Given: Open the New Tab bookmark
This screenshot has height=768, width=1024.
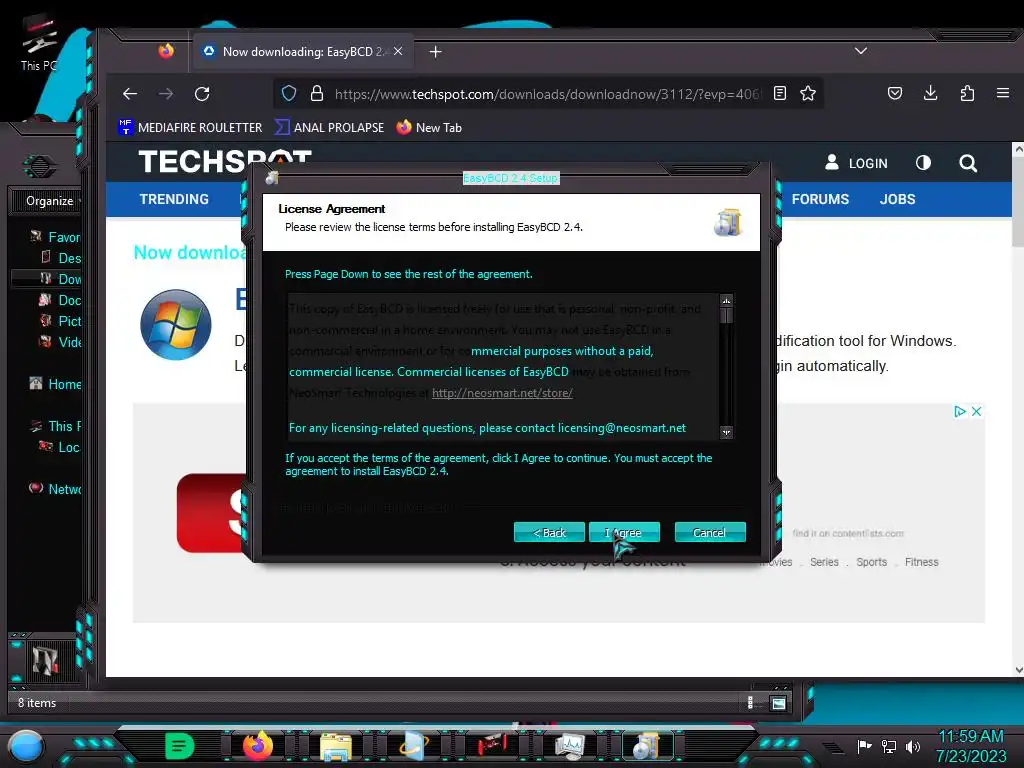Looking at the screenshot, I should (x=429, y=127).
